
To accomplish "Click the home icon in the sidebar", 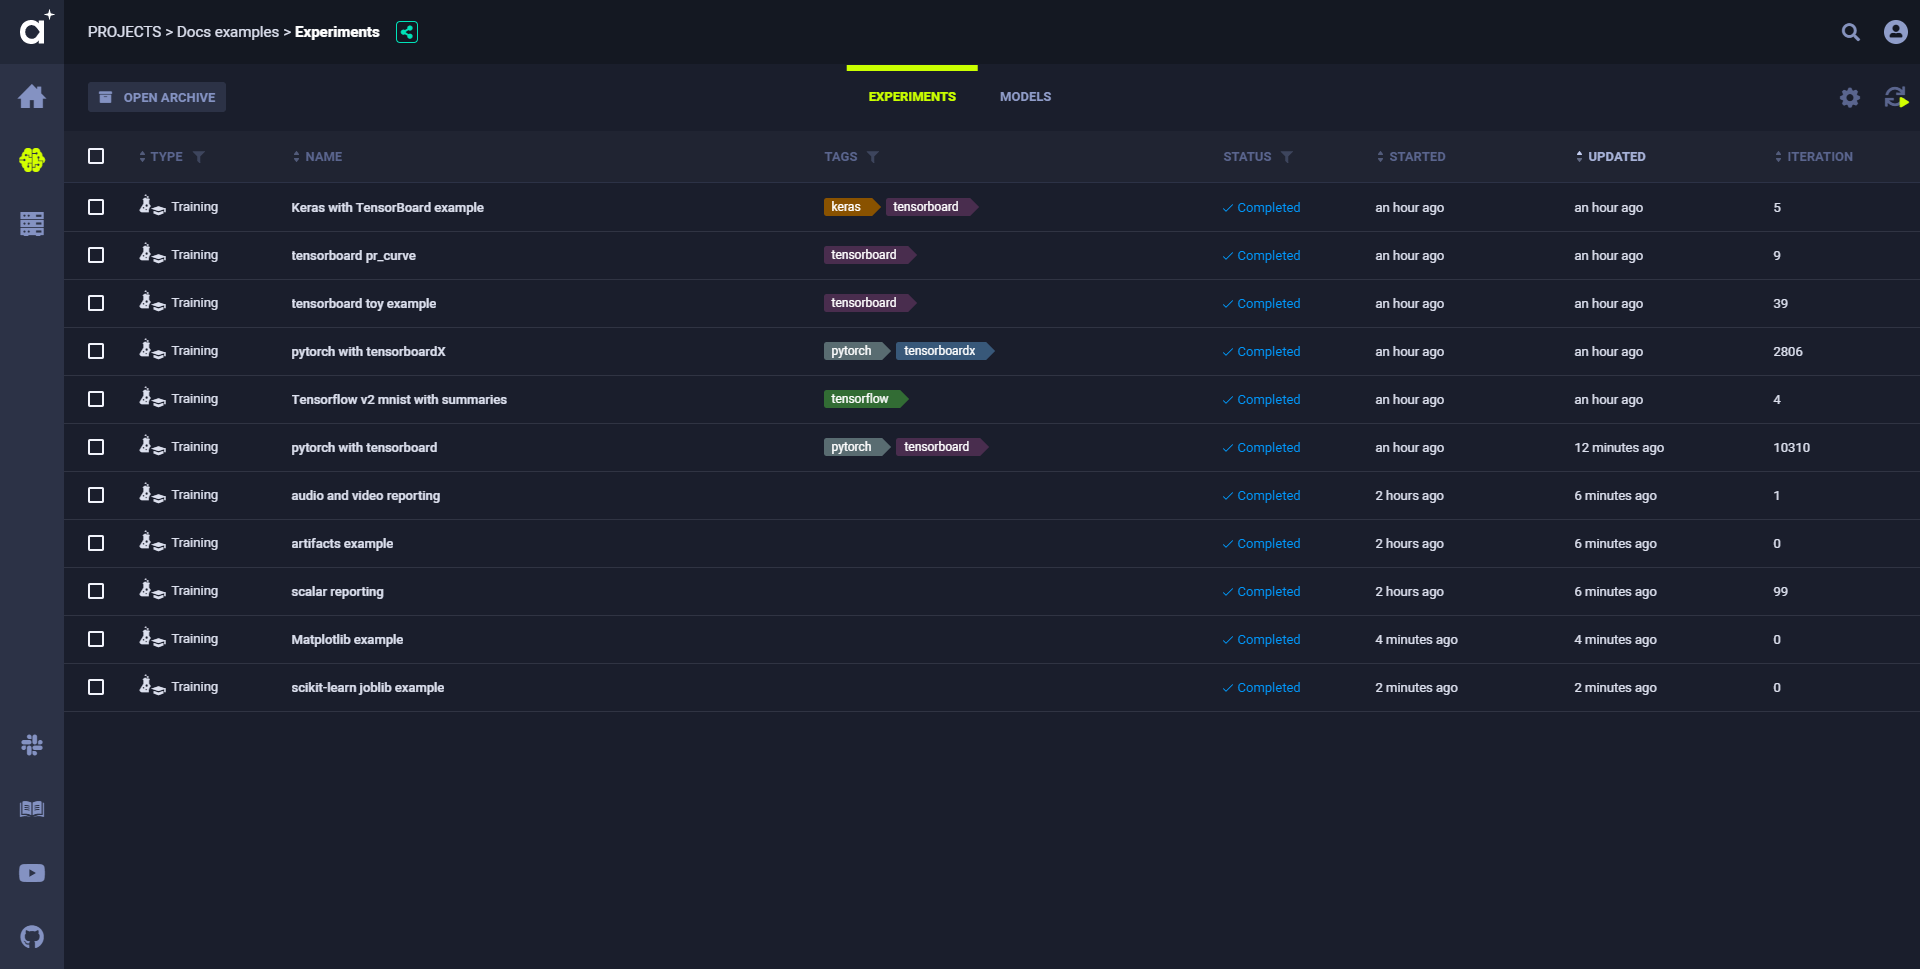I will (x=32, y=97).
